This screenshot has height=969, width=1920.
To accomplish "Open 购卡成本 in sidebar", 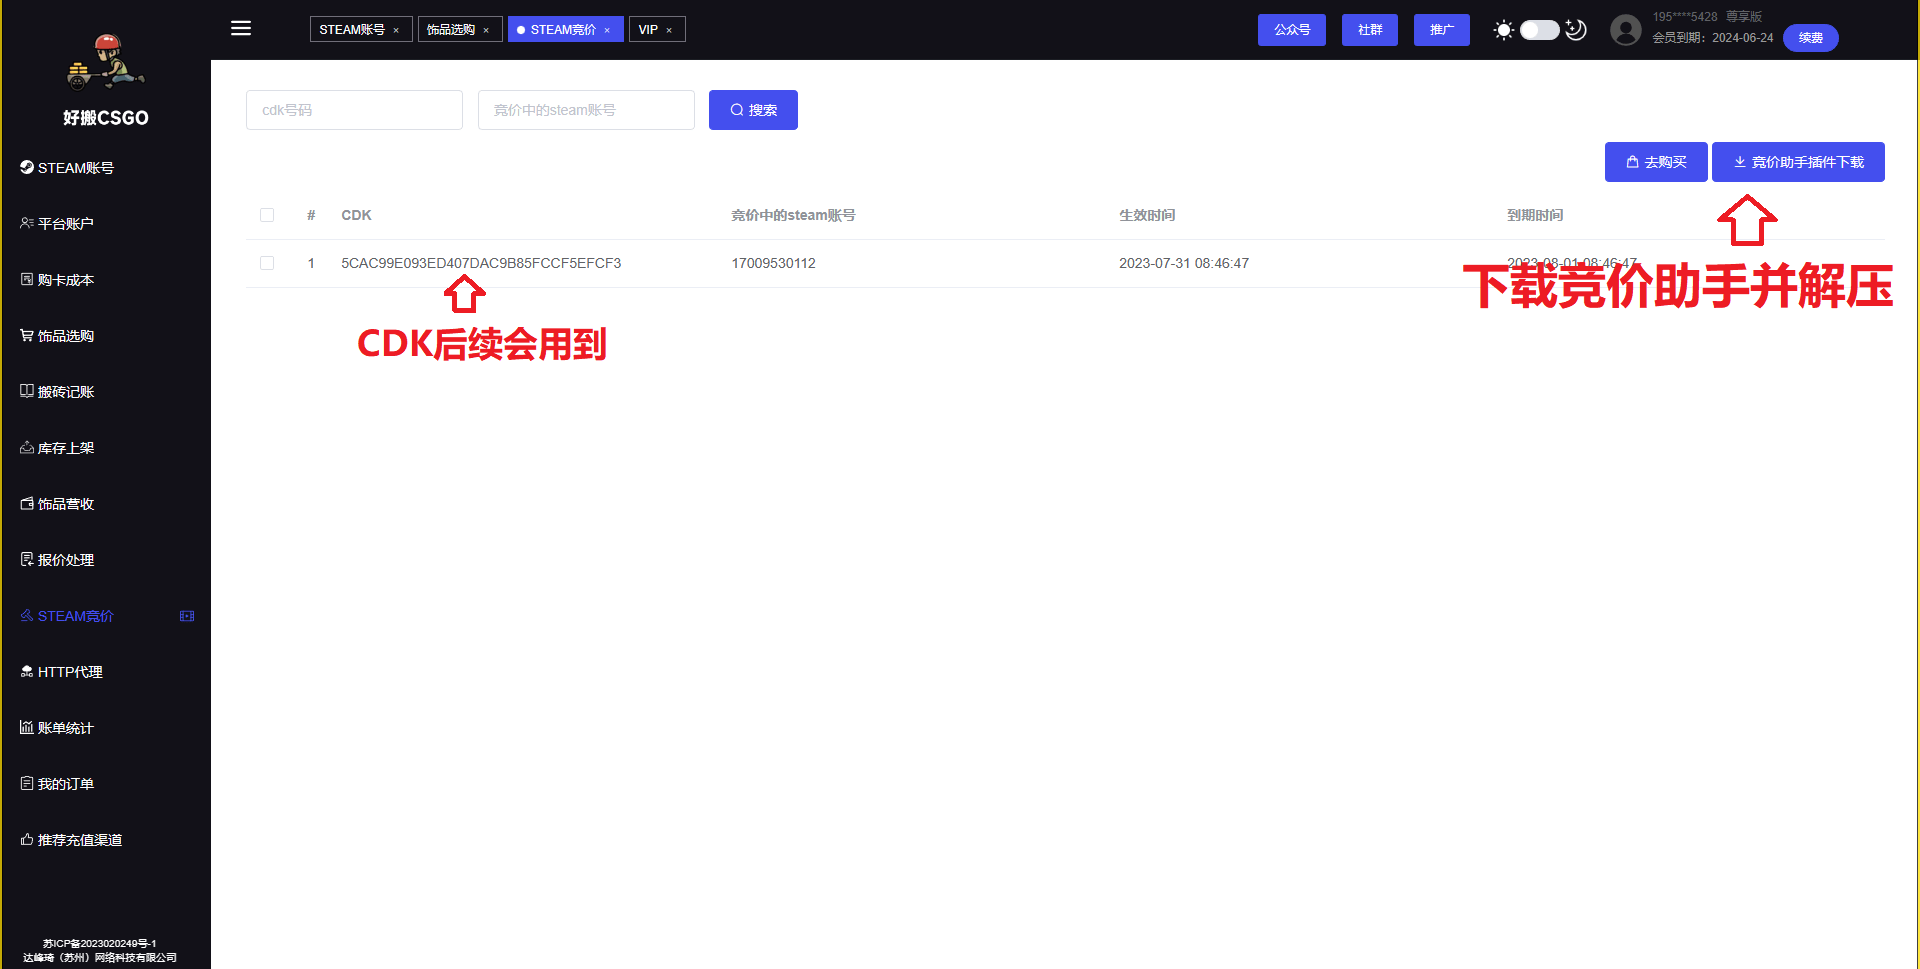I will pos(105,280).
